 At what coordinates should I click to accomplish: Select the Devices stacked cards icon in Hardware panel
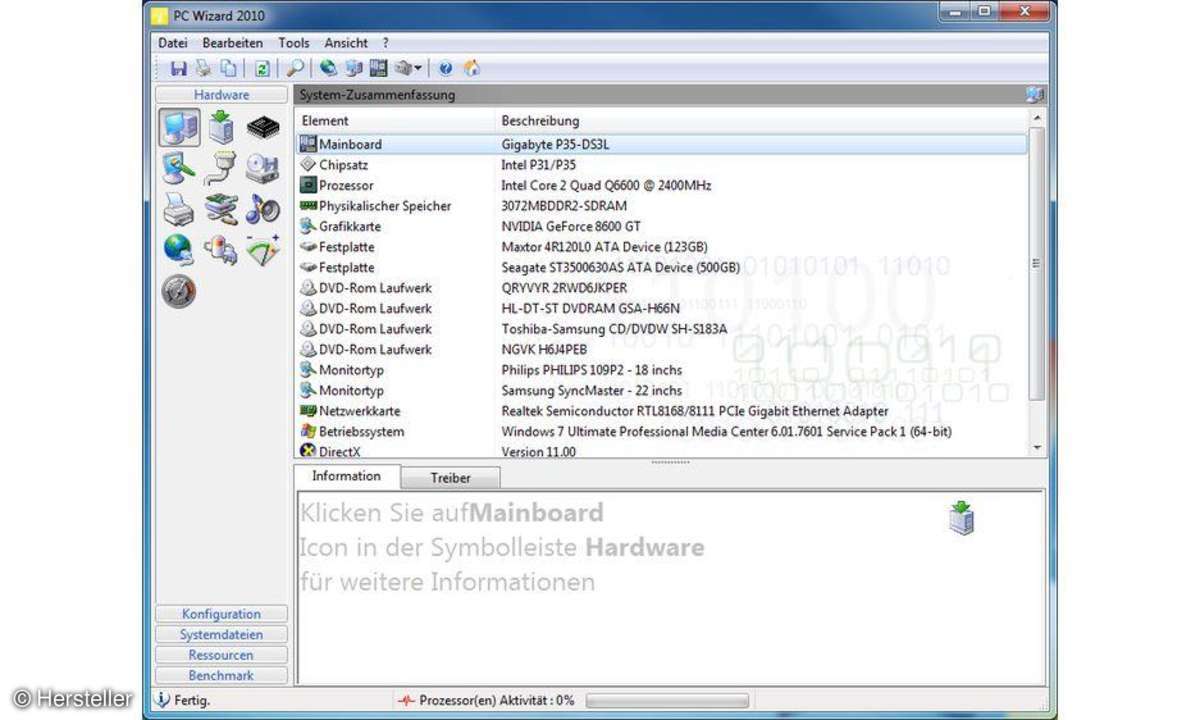pos(221,209)
